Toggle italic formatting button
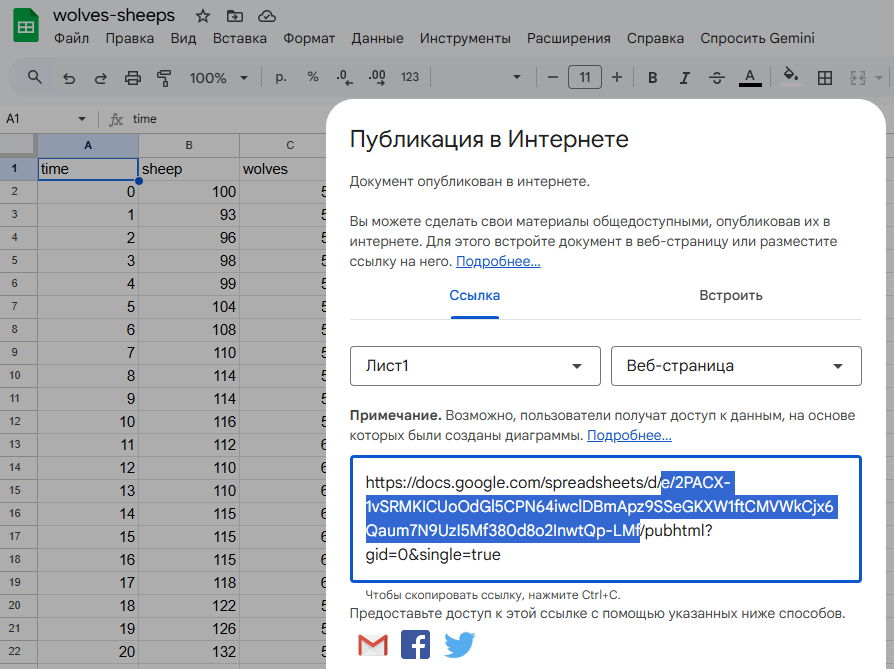 point(684,77)
